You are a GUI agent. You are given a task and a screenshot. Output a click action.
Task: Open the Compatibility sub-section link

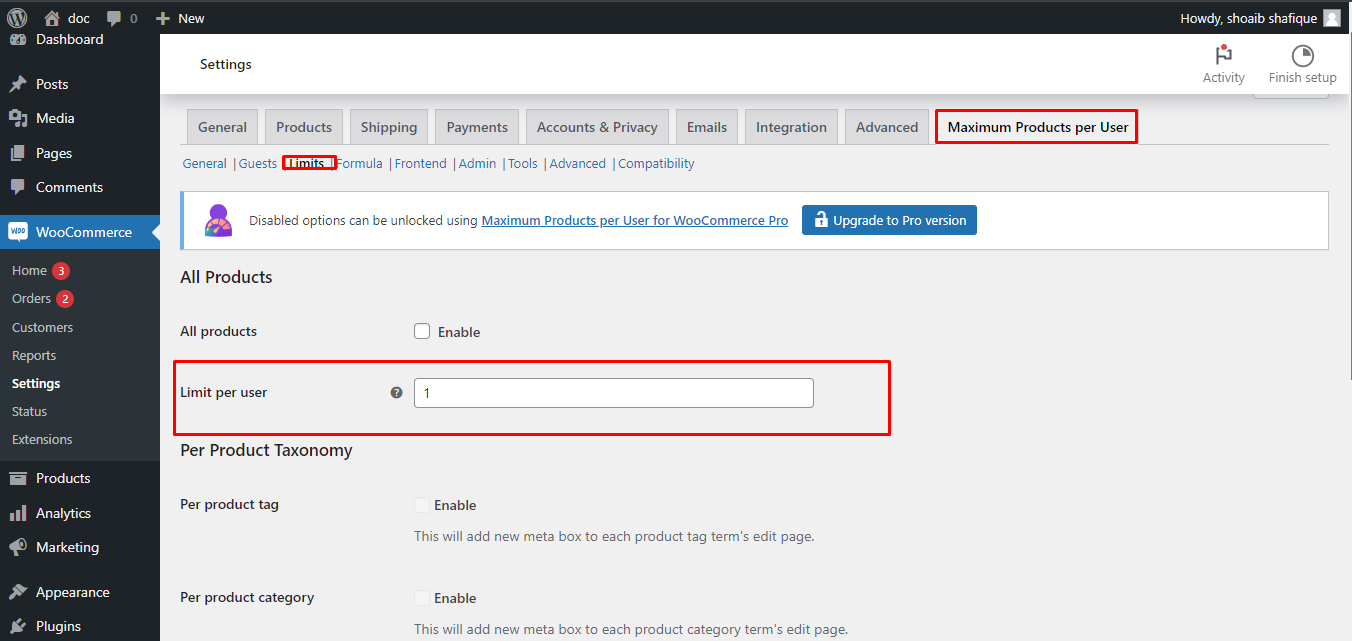point(656,164)
